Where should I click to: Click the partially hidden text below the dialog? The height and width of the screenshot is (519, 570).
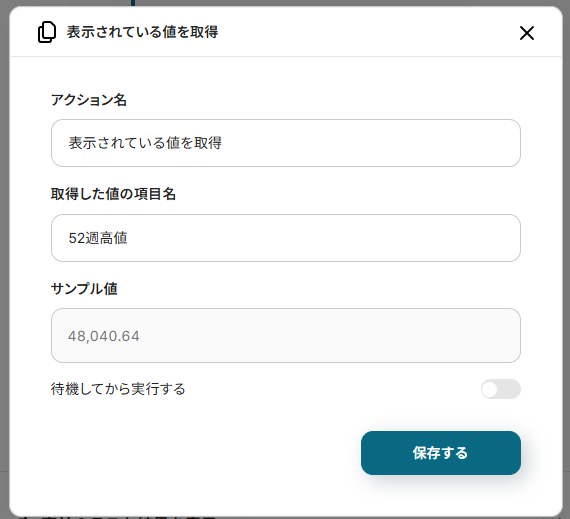click(x=118, y=517)
